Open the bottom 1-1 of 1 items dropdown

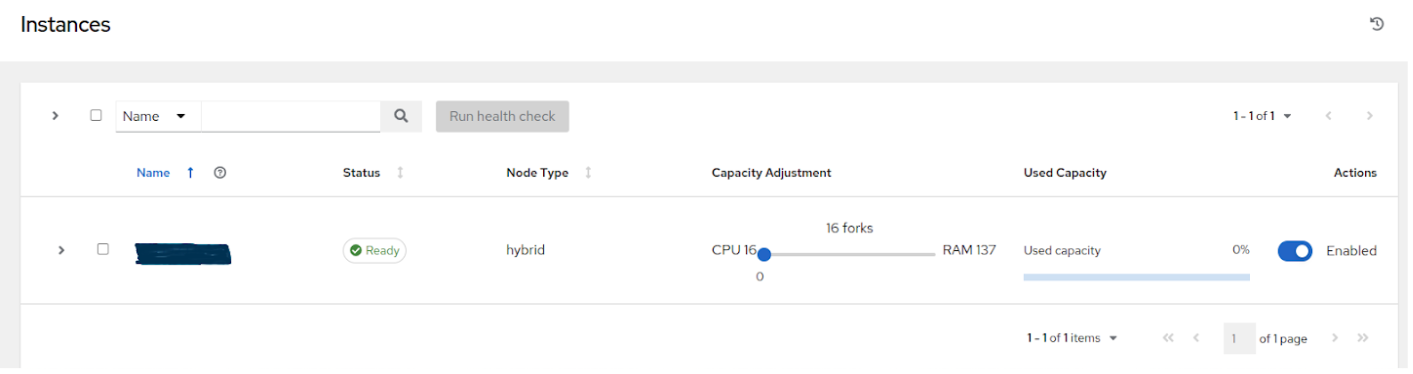1072,338
